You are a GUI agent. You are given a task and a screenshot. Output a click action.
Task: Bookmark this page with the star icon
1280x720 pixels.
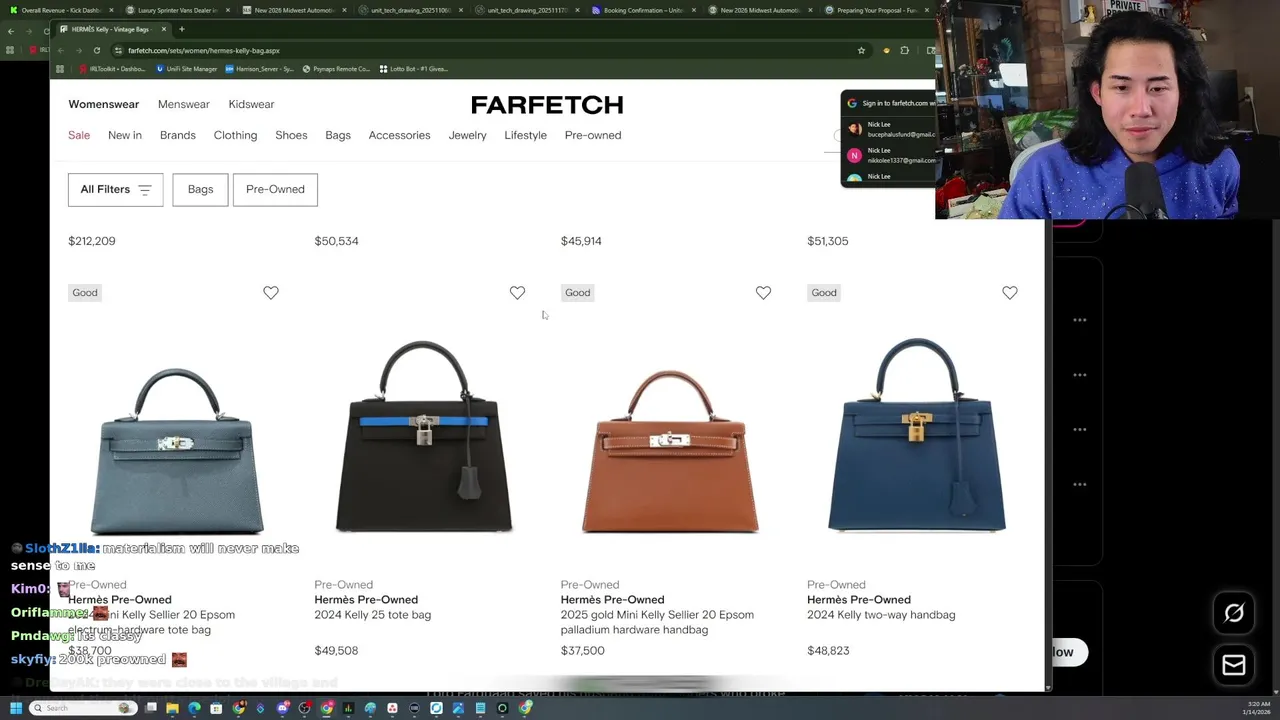click(x=861, y=50)
